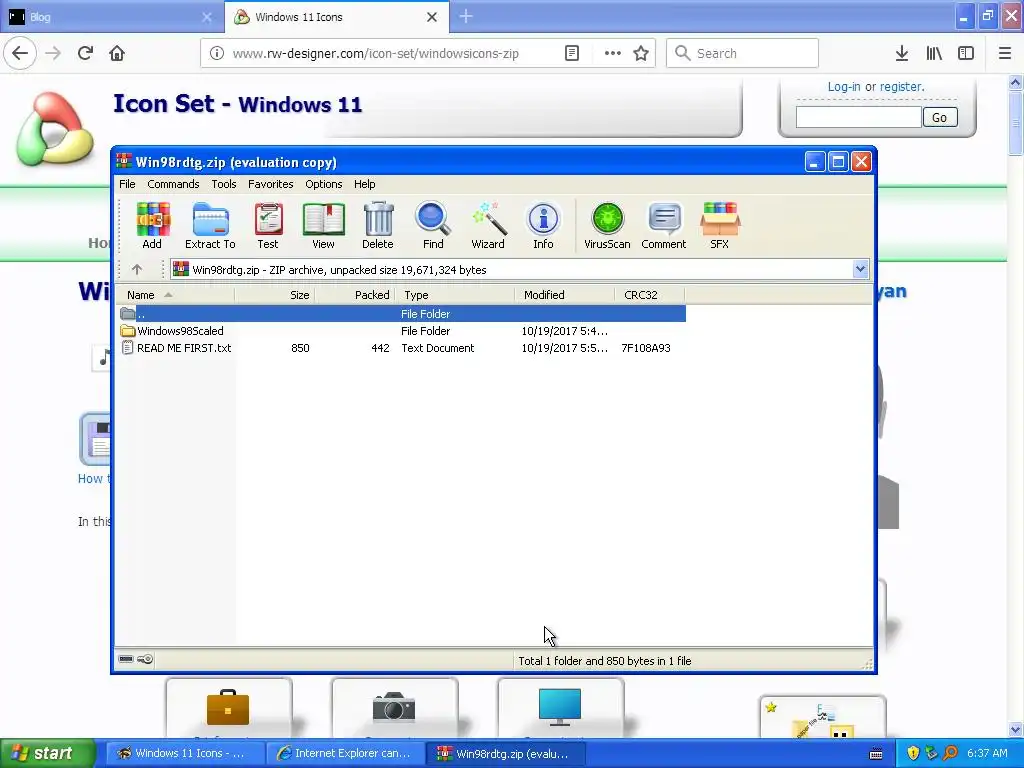Show archive Info
Viewport: 1024px width, 768px height.
click(x=543, y=225)
